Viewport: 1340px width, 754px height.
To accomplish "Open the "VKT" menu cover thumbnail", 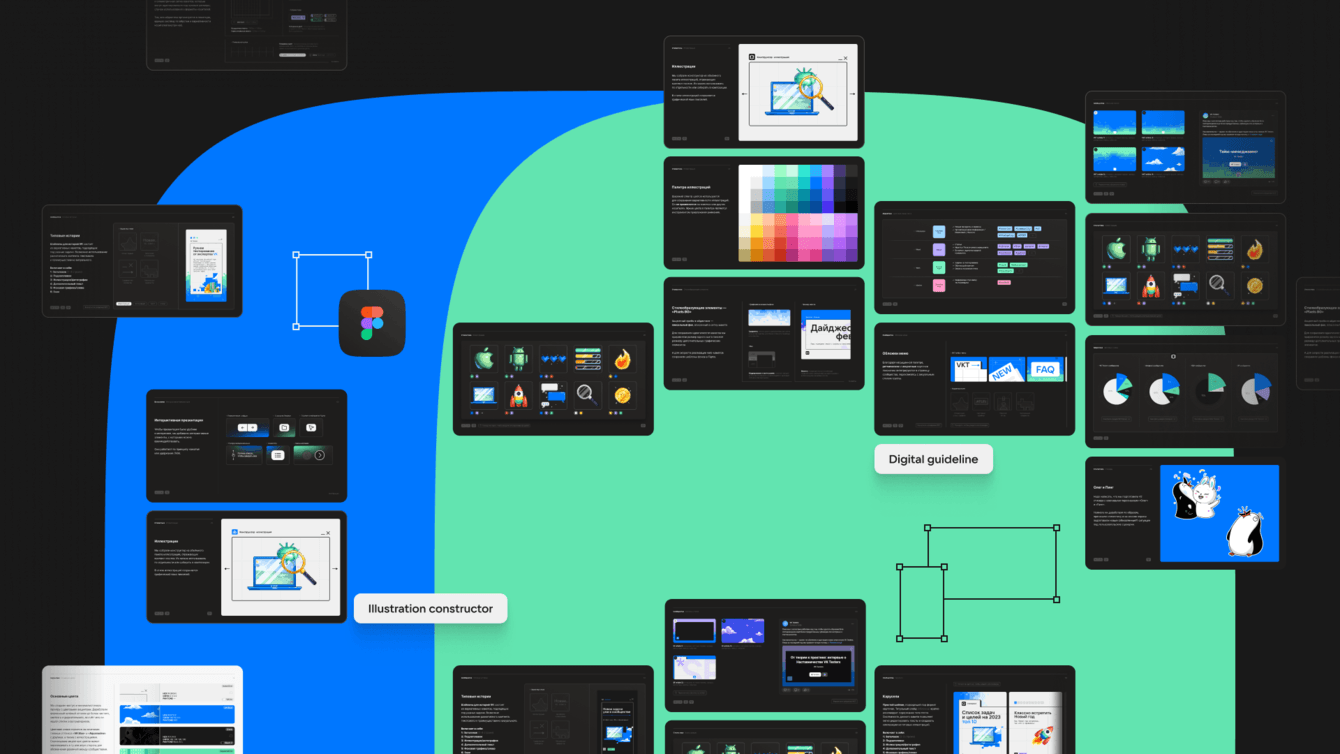I will coord(967,368).
